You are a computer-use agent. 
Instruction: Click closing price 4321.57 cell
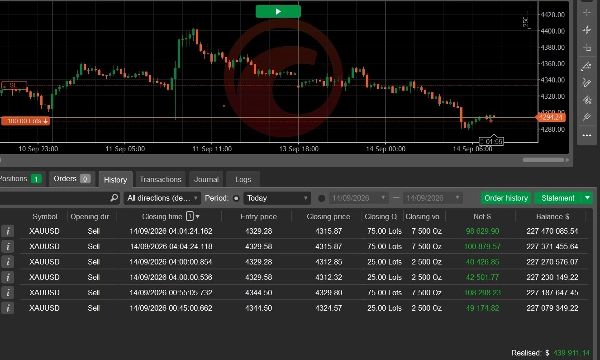click(328, 308)
